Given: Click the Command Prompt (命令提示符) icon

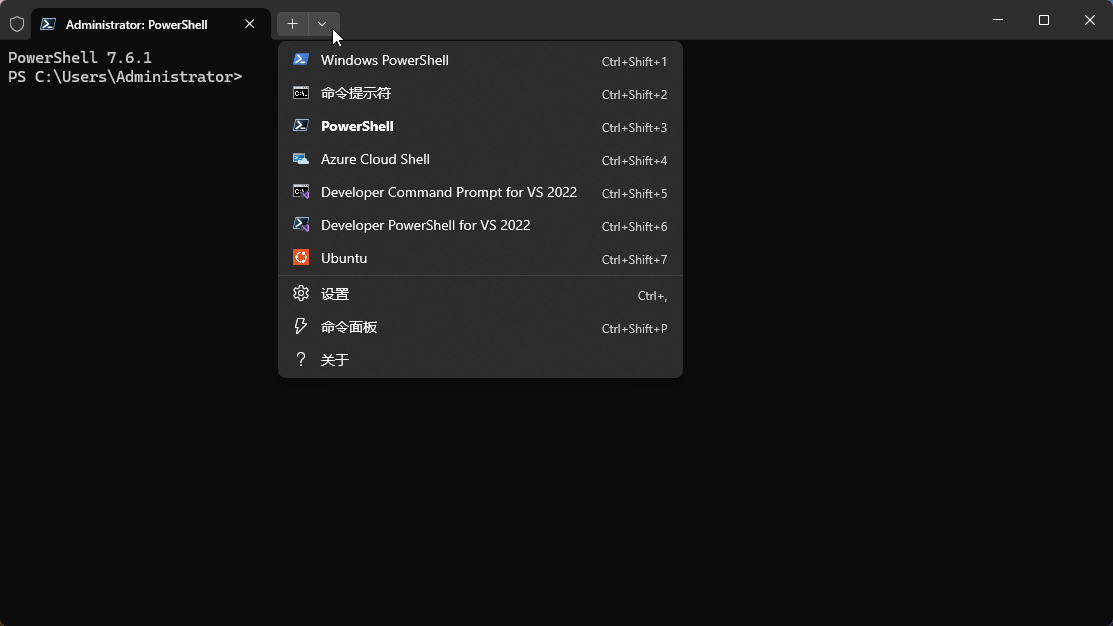Looking at the screenshot, I should [x=301, y=93].
